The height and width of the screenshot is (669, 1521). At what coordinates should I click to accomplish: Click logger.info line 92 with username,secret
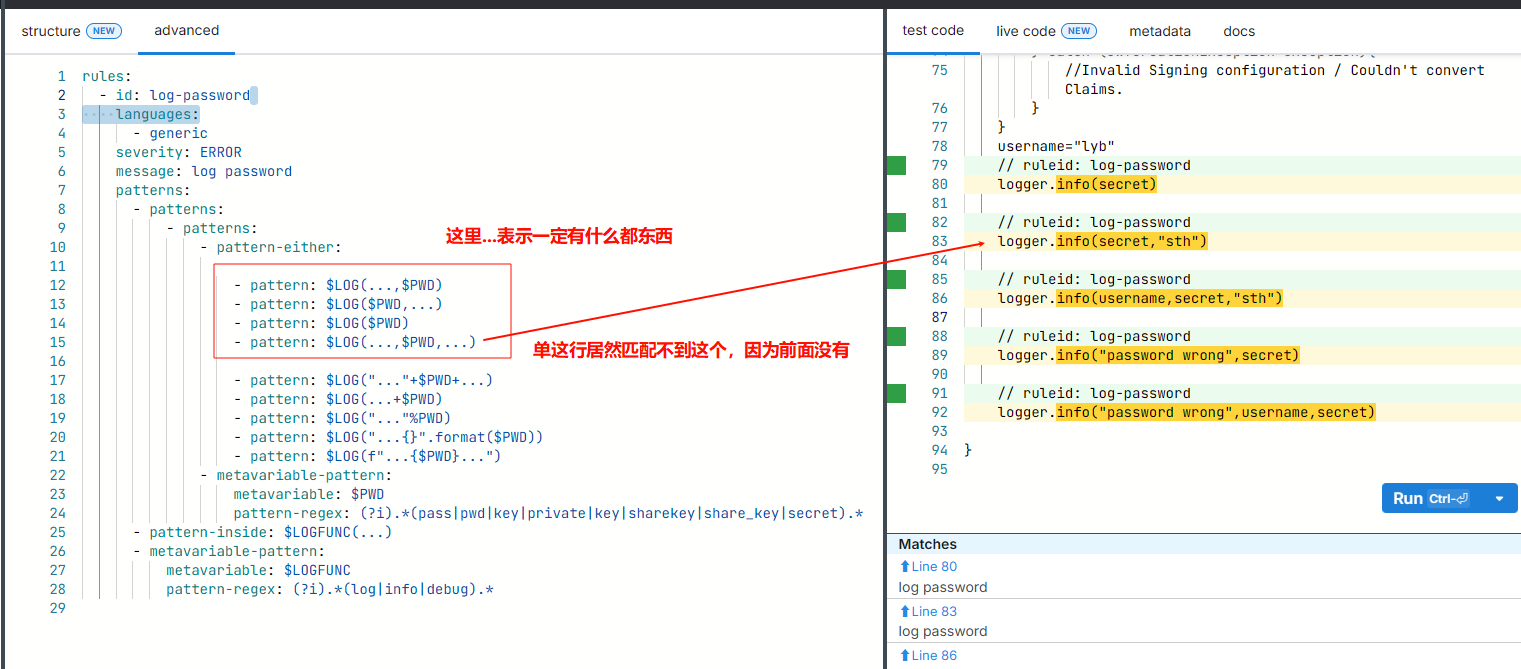click(x=1186, y=412)
